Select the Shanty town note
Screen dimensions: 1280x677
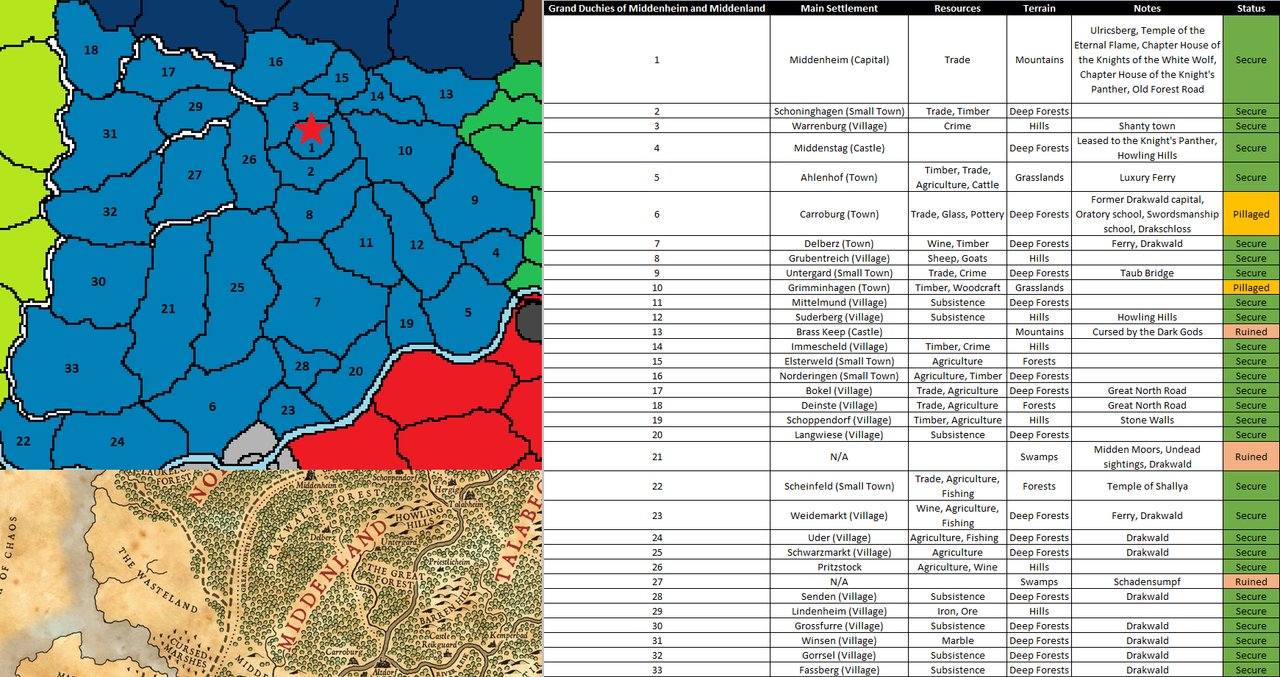(1147, 126)
